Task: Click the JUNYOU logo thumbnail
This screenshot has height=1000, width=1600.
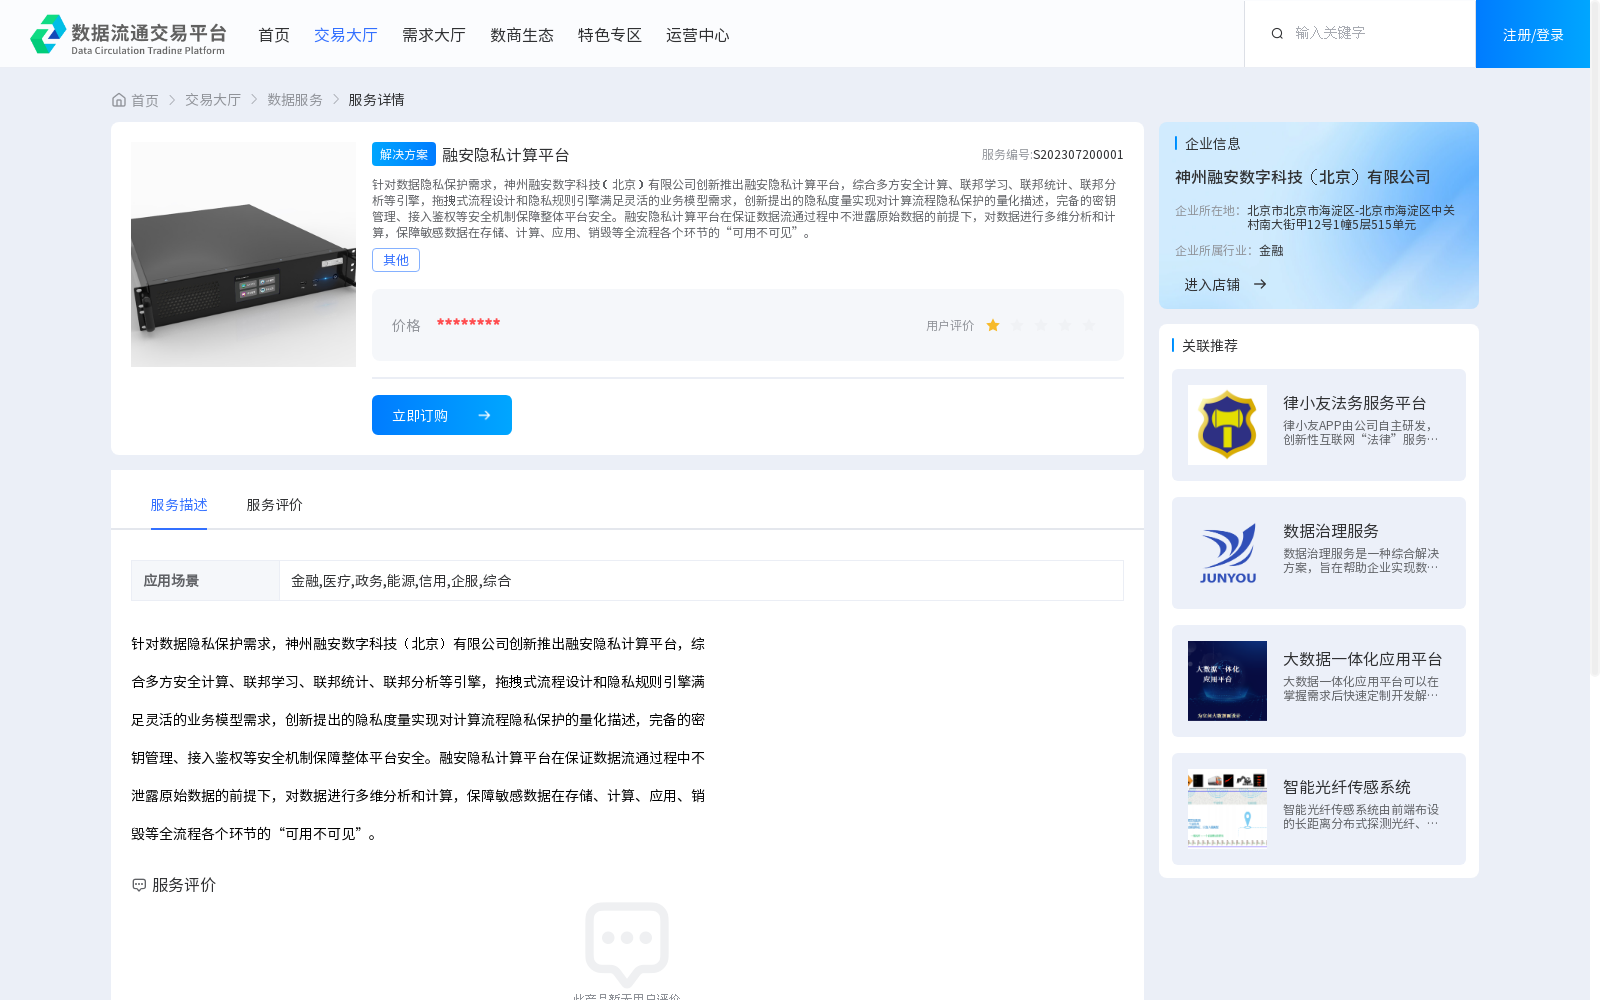Action: (1227, 553)
